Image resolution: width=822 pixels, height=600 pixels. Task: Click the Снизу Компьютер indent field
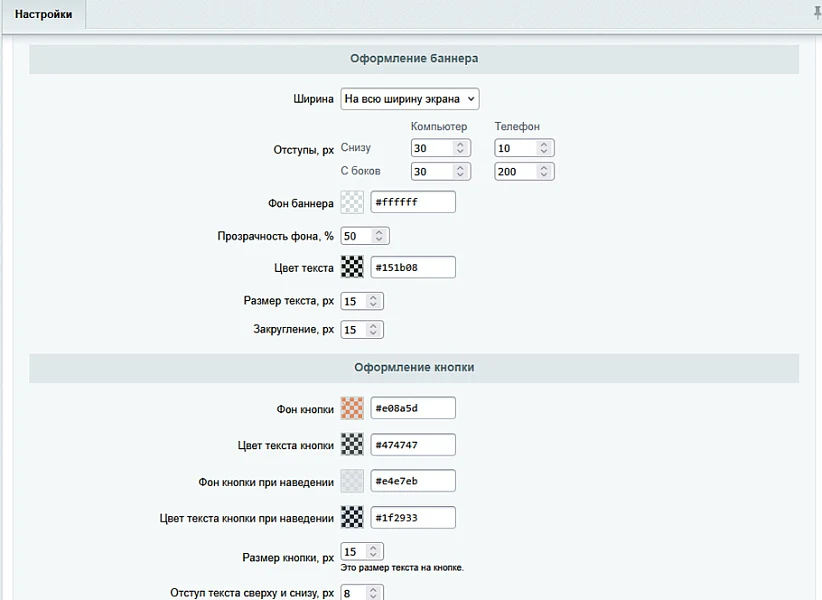[441, 148]
